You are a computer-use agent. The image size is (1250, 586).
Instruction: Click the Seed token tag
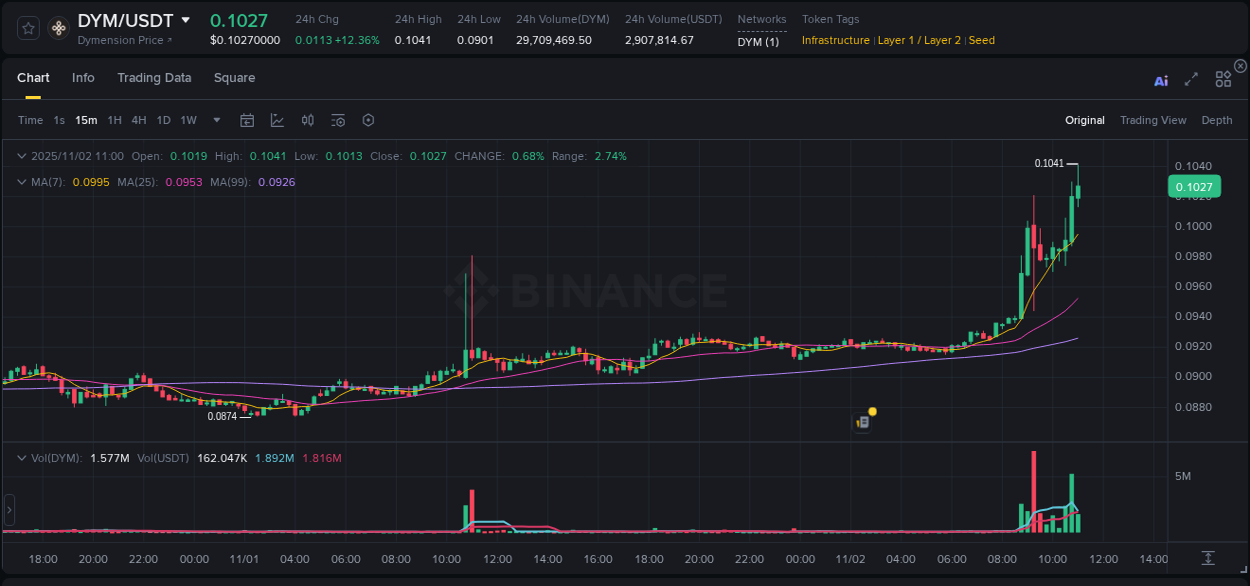pyautogui.click(x=981, y=40)
